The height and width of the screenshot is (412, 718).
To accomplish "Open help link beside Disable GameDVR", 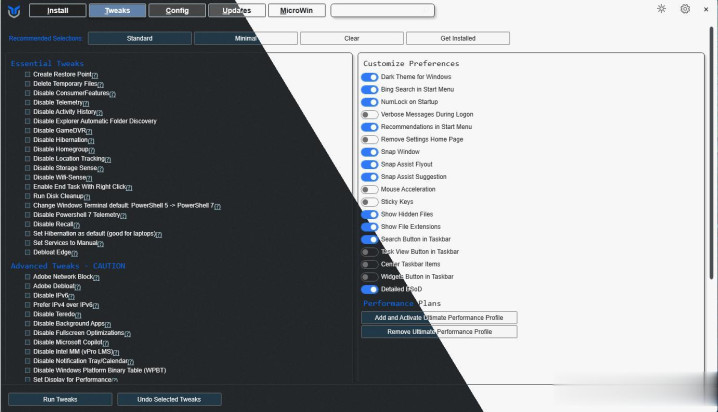I will (x=89, y=131).
